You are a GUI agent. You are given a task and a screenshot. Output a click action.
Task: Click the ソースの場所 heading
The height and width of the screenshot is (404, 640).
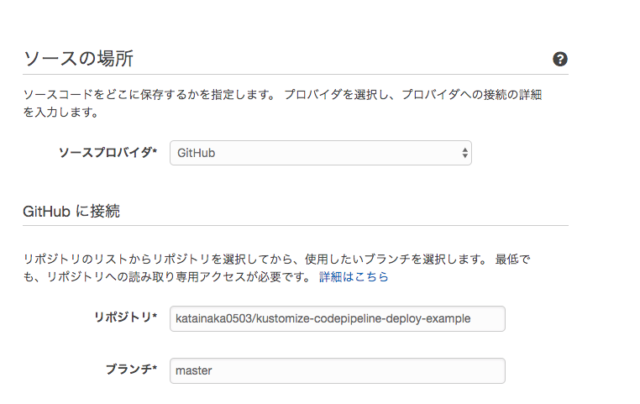coord(78,59)
